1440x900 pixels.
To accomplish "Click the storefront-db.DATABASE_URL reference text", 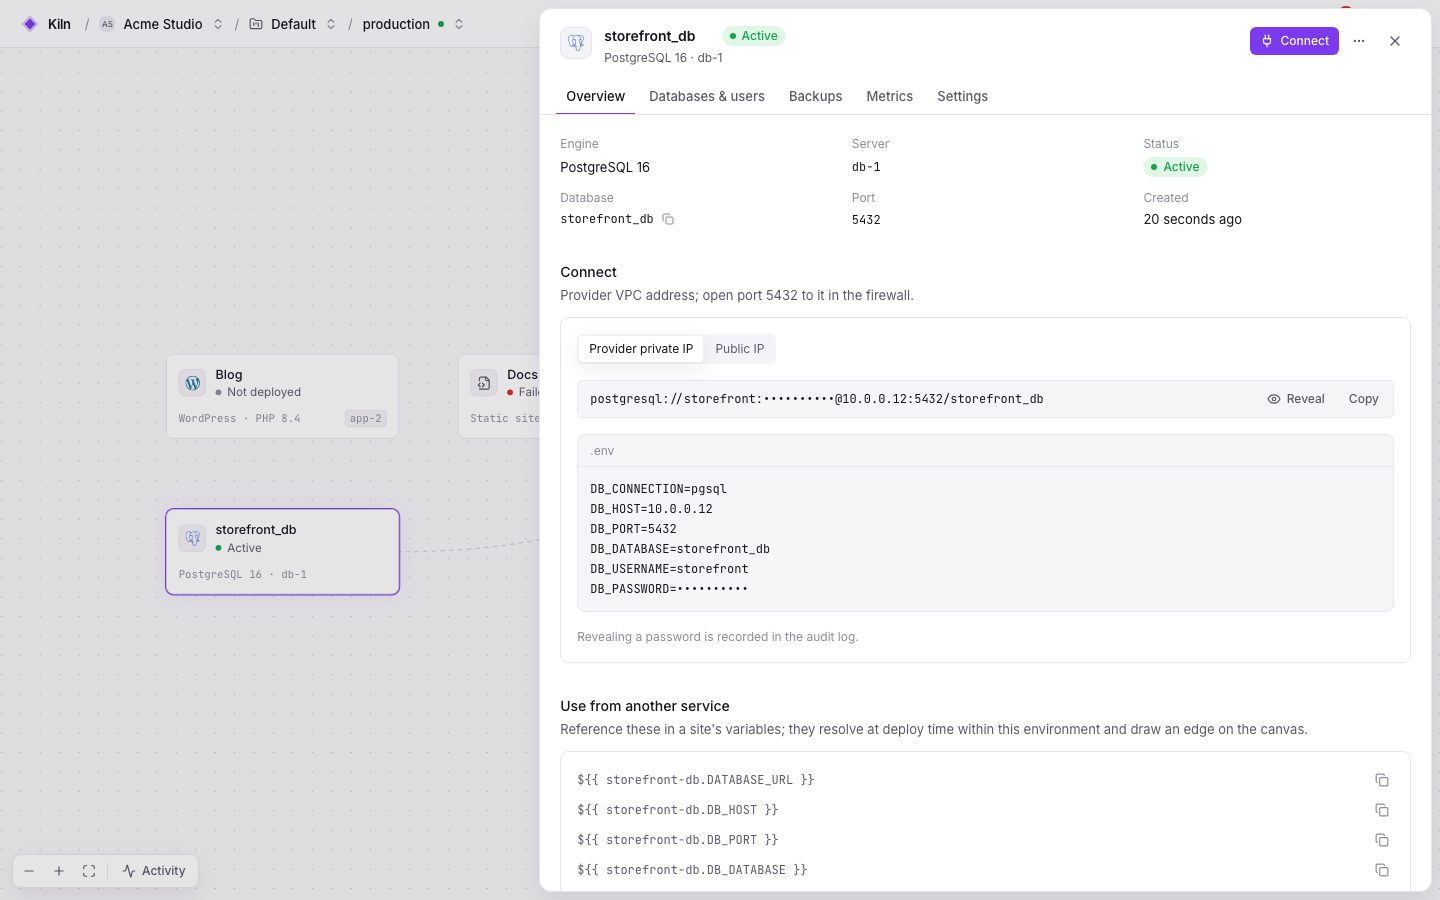I will (x=696, y=780).
